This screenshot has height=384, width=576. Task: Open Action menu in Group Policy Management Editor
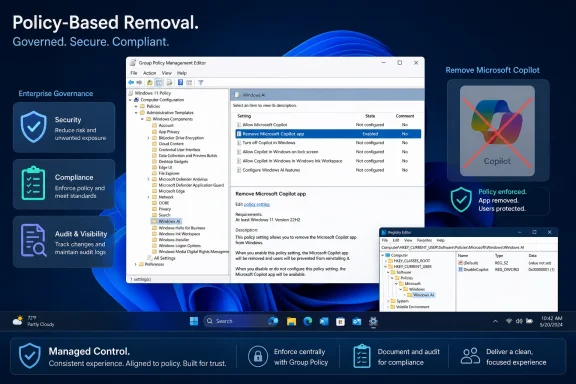pos(150,73)
